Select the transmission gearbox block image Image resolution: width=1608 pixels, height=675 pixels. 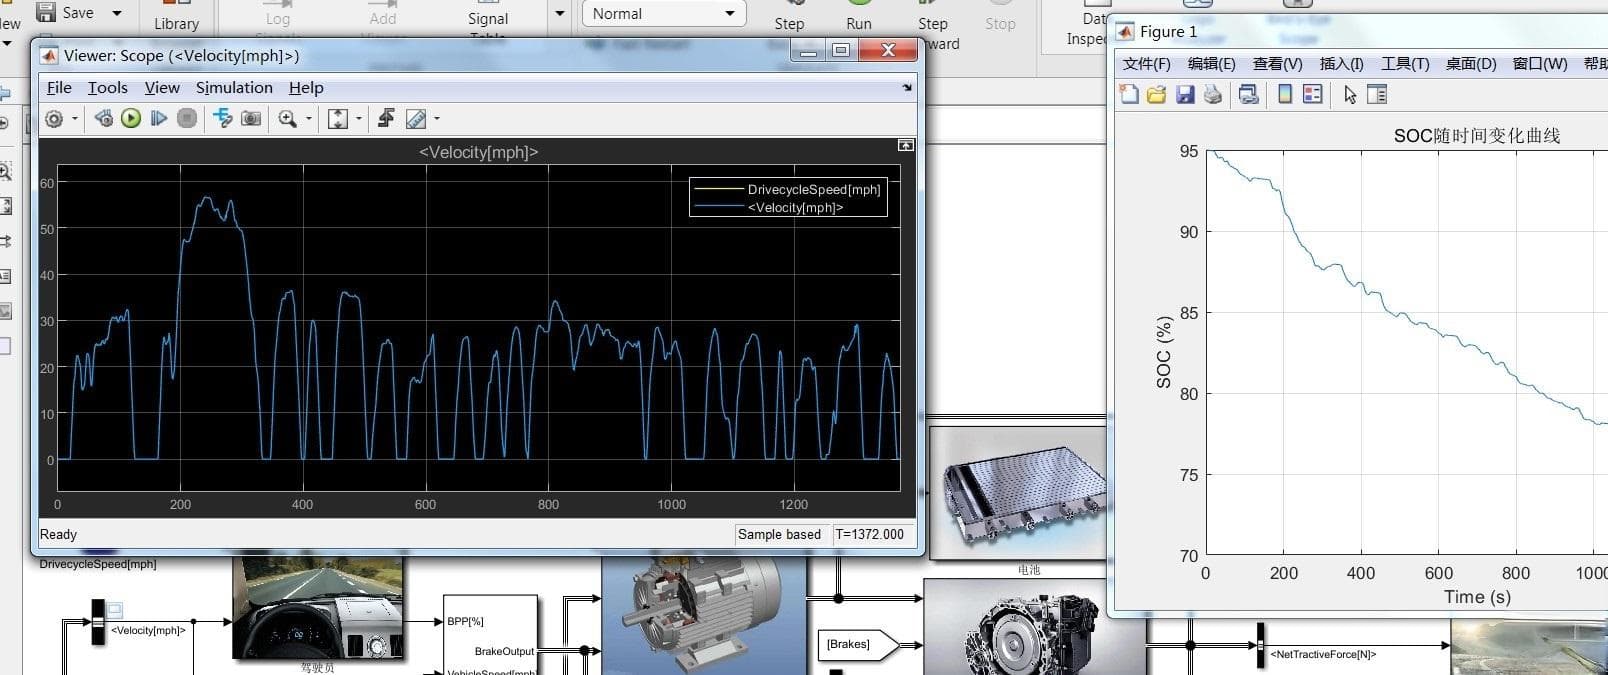1034,627
